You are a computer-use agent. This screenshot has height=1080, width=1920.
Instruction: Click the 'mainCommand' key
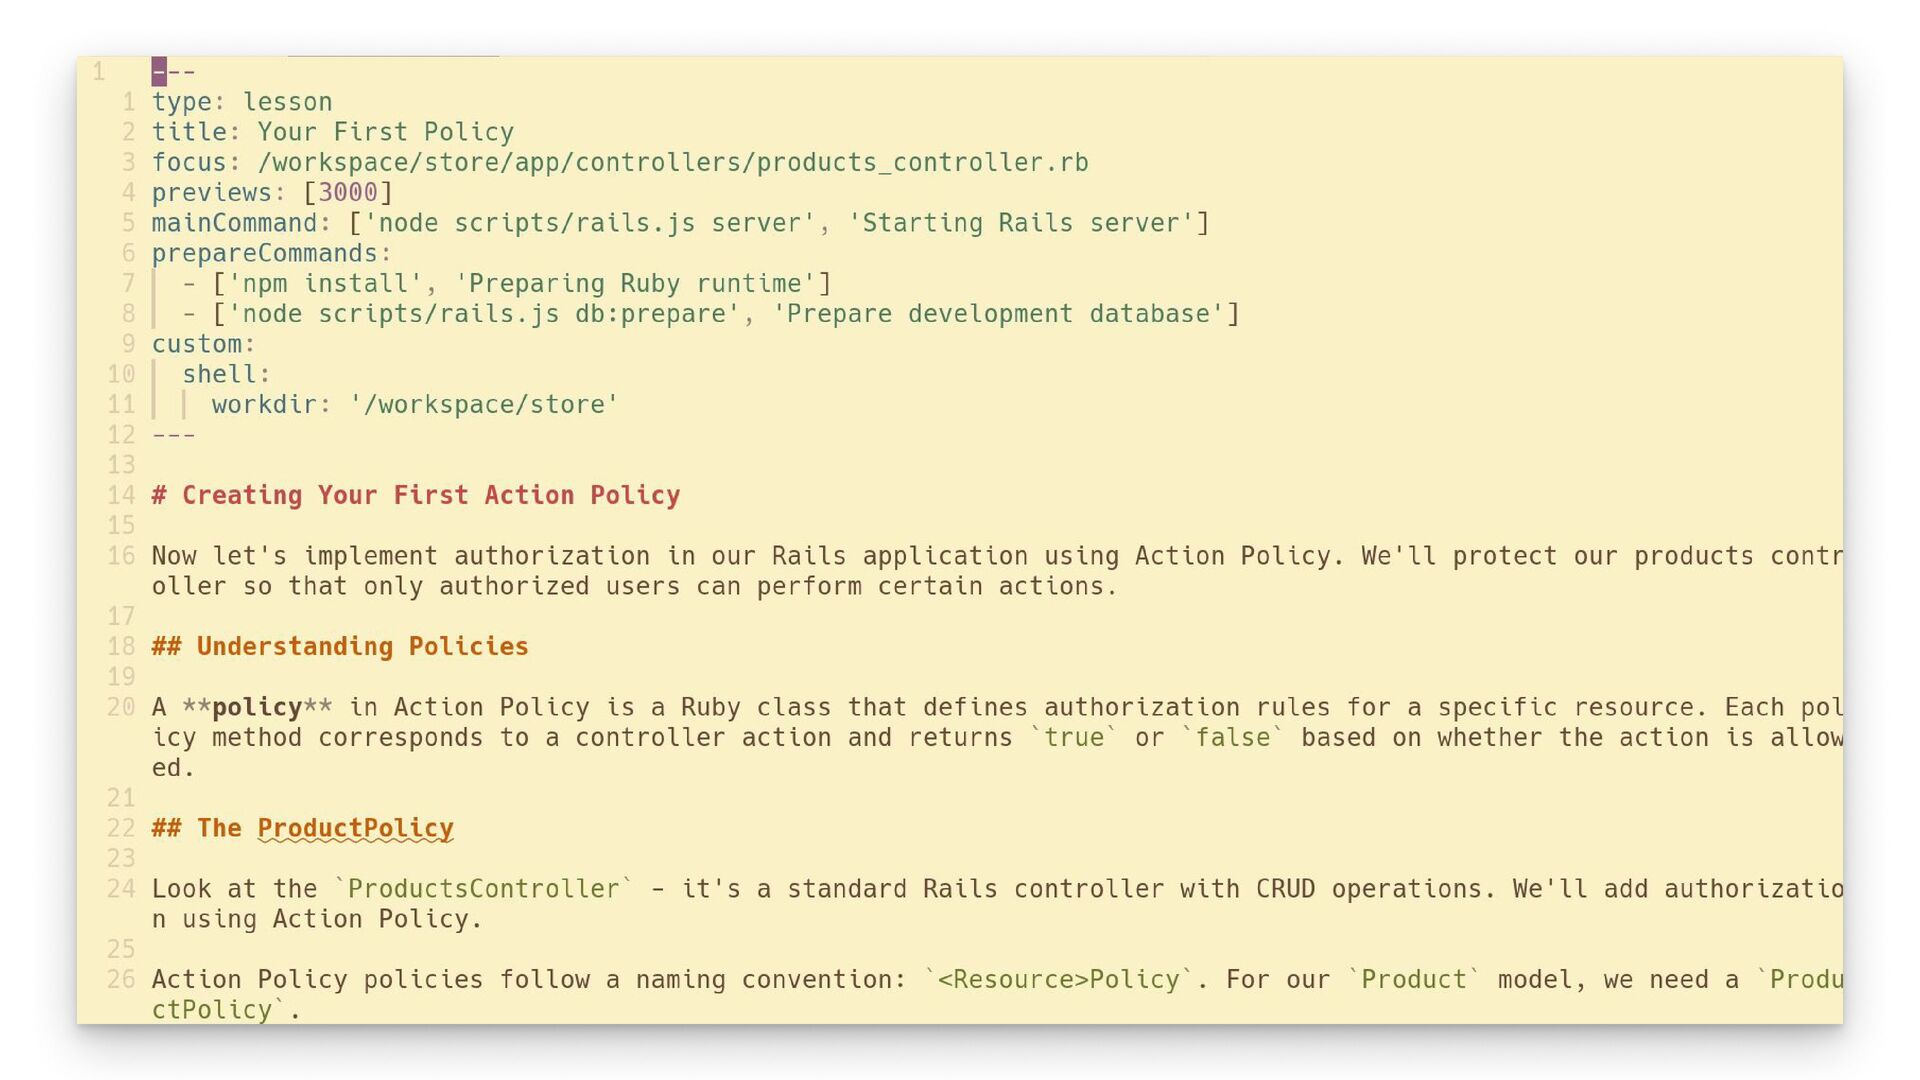click(234, 223)
